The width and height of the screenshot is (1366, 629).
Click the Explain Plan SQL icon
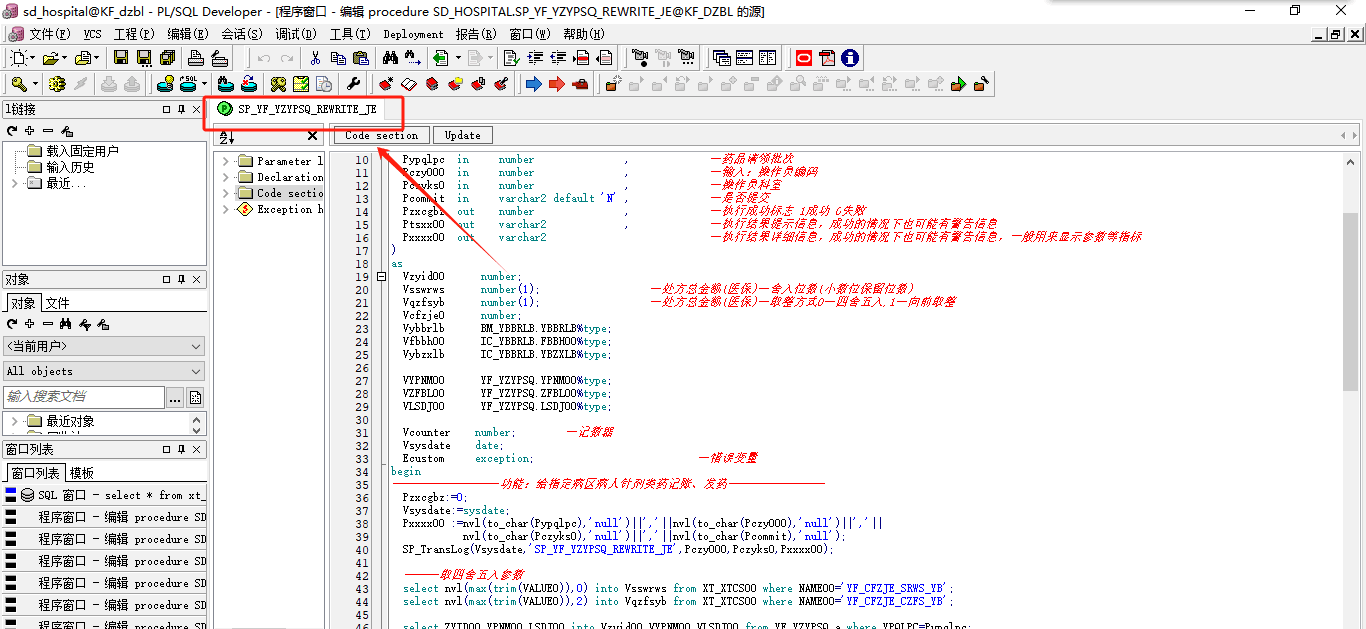(187, 84)
